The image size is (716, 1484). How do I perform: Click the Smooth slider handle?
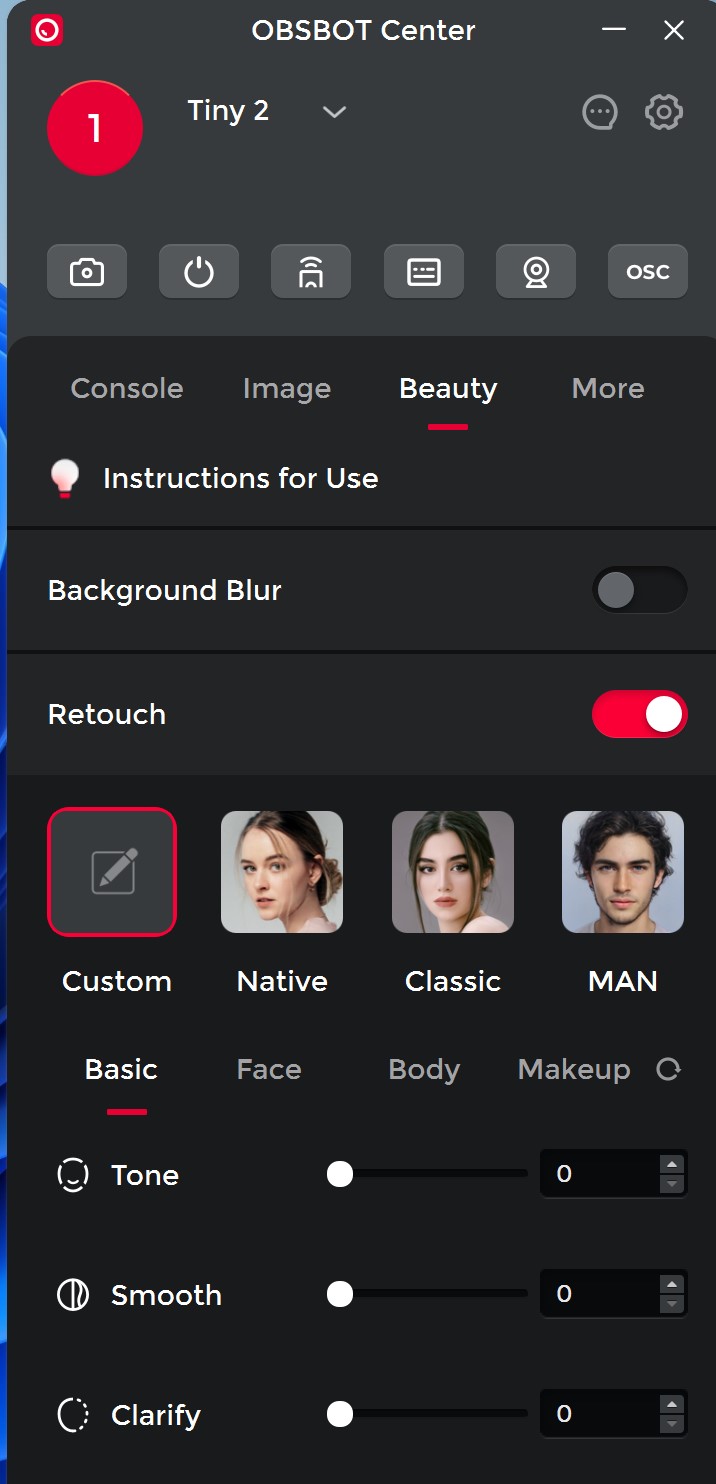tap(340, 1294)
